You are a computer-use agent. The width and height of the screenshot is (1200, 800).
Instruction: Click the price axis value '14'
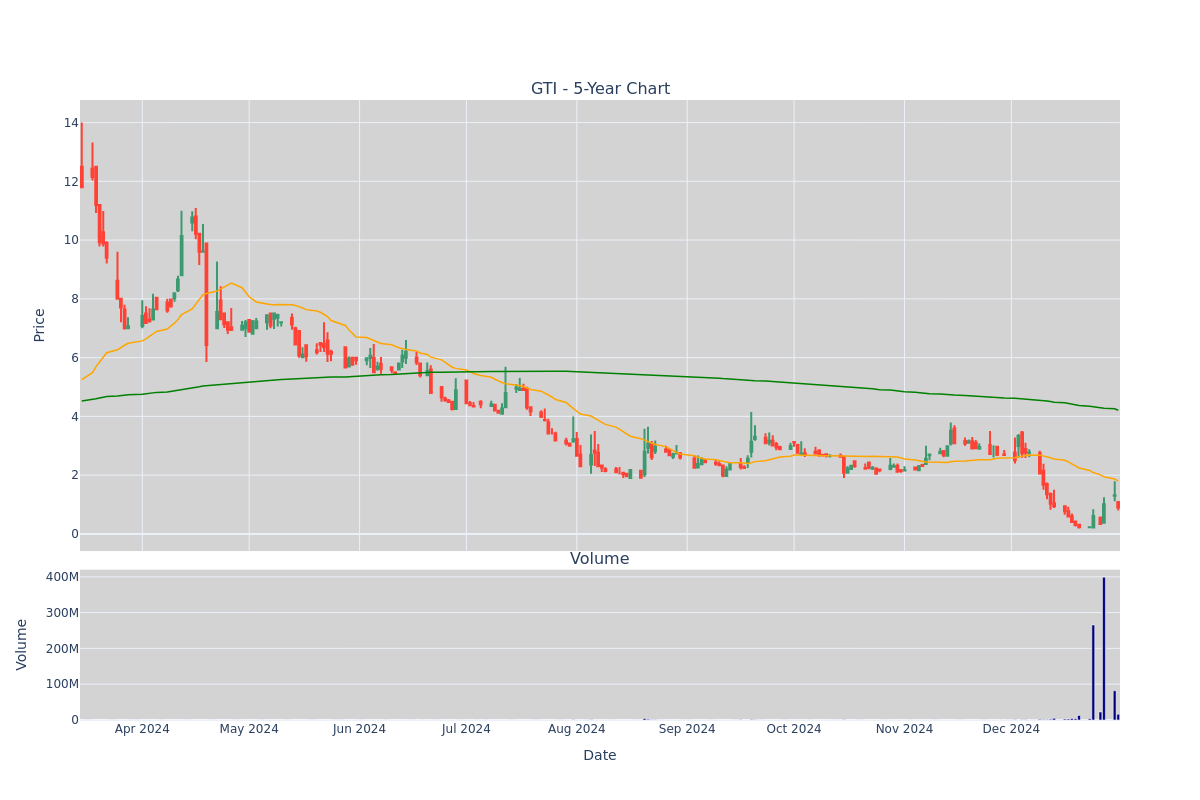[x=71, y=123]
